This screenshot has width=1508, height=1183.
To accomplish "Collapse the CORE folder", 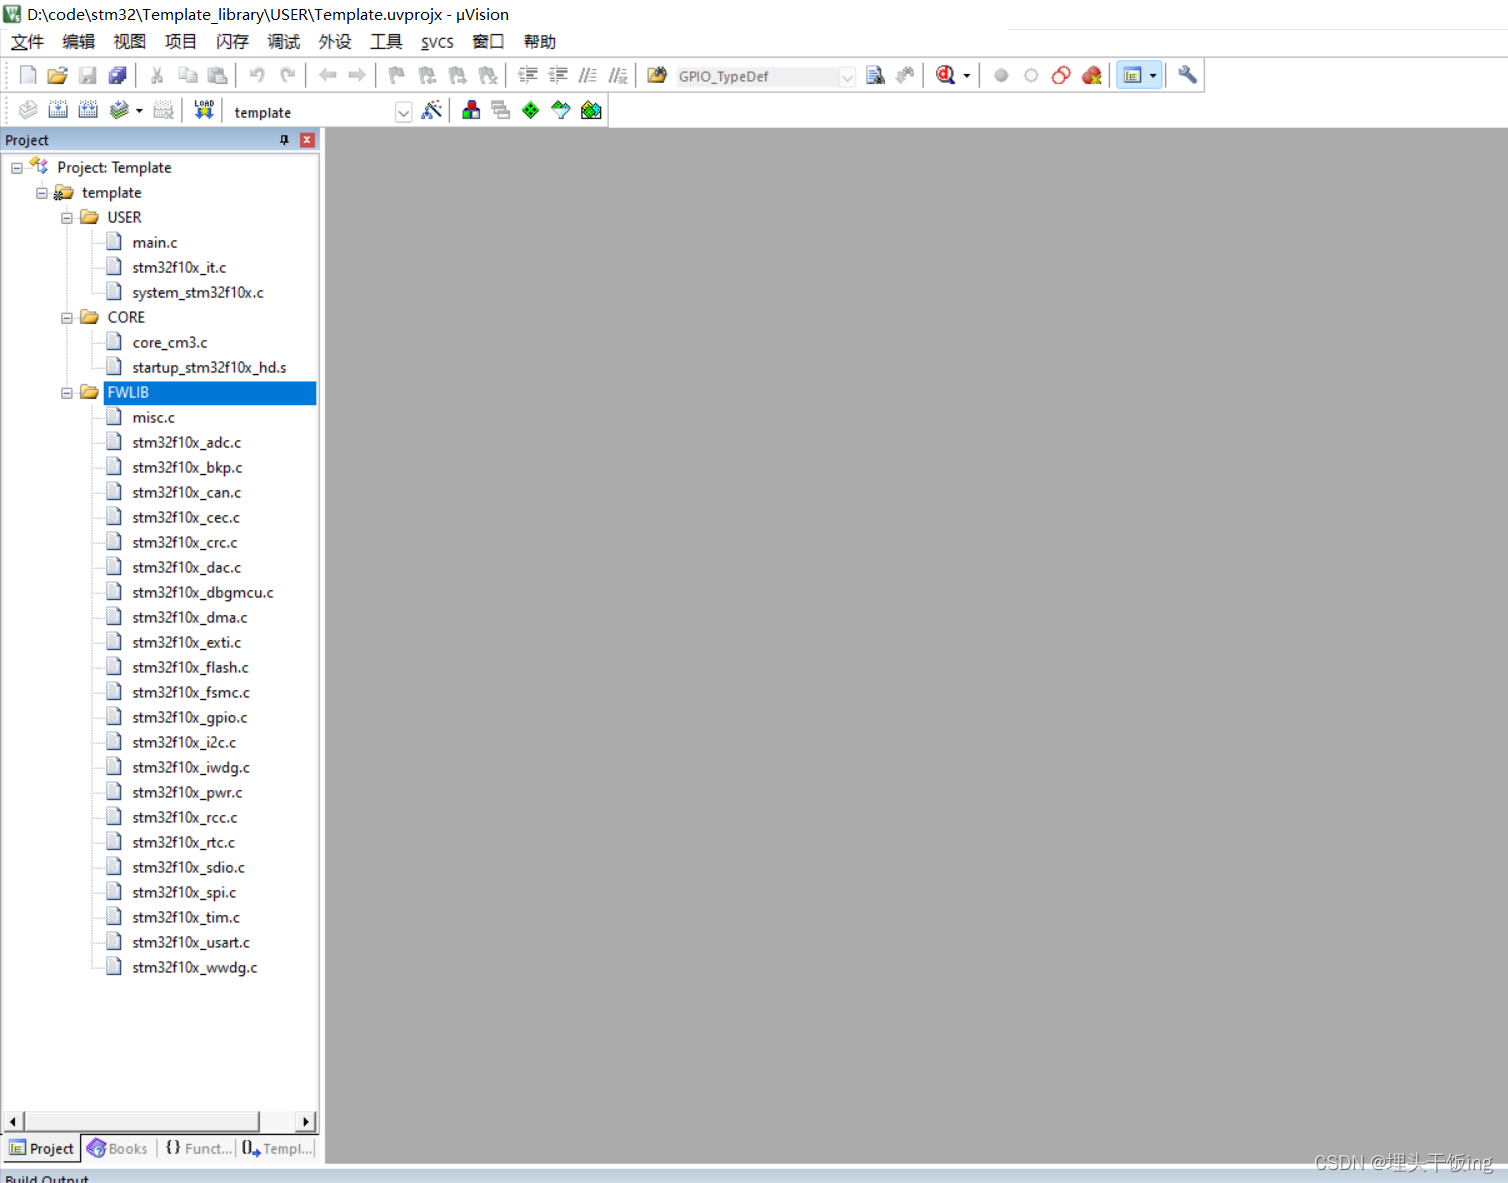I will tap(67, 318).
